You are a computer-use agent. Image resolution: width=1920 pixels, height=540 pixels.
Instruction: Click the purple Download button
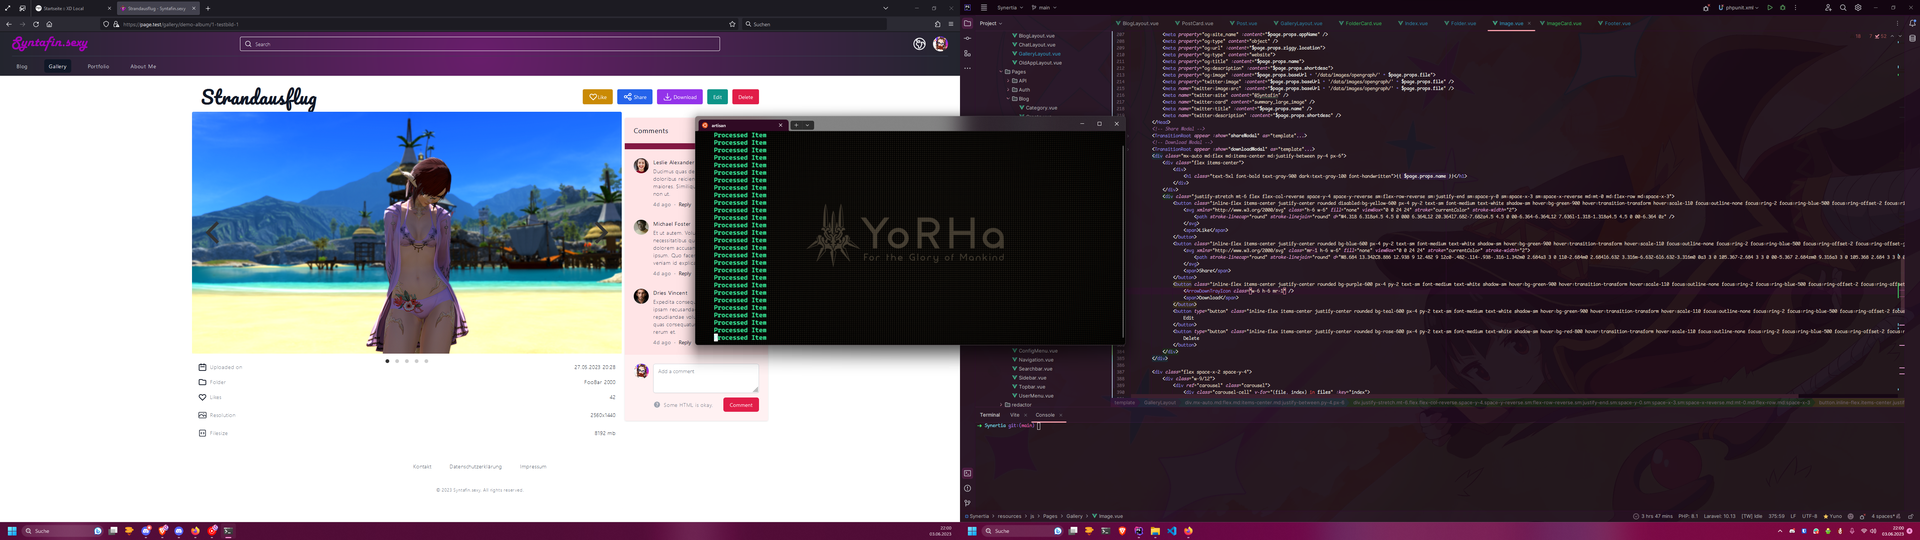point(680,97)
